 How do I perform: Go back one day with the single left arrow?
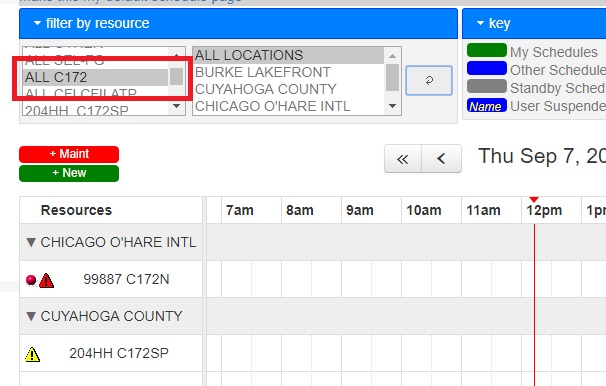tap(441, 158)
